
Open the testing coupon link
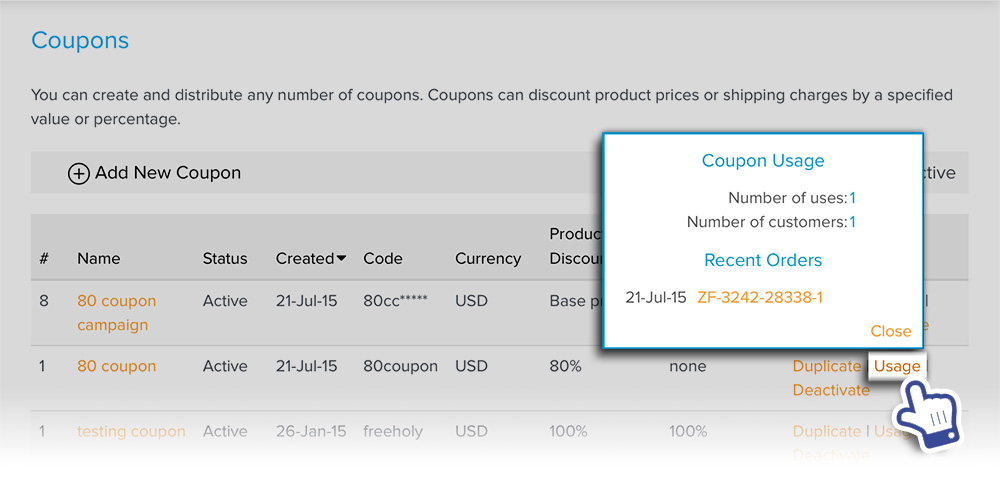[x=131, y=431]
